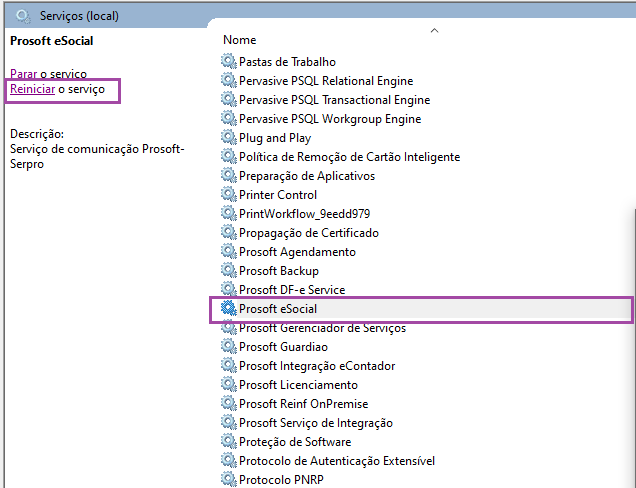This screenshot has height=488, width=636.
Task: Select the Prosoft Guardiao service
Action: [x=283, y=347]
